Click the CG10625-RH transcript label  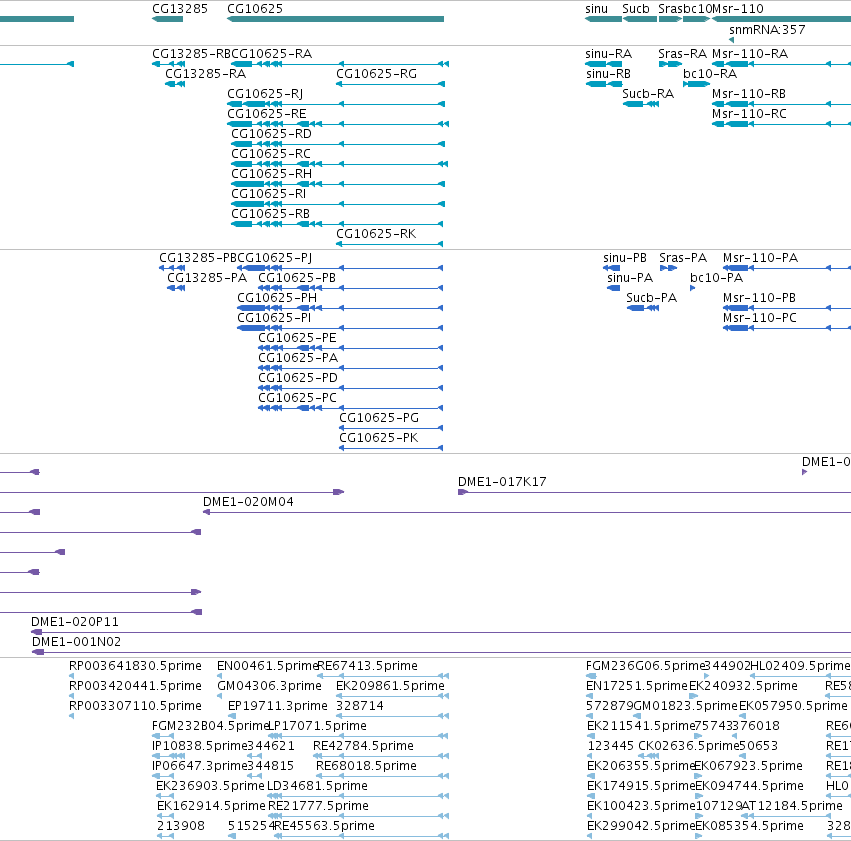click(271, 174)
